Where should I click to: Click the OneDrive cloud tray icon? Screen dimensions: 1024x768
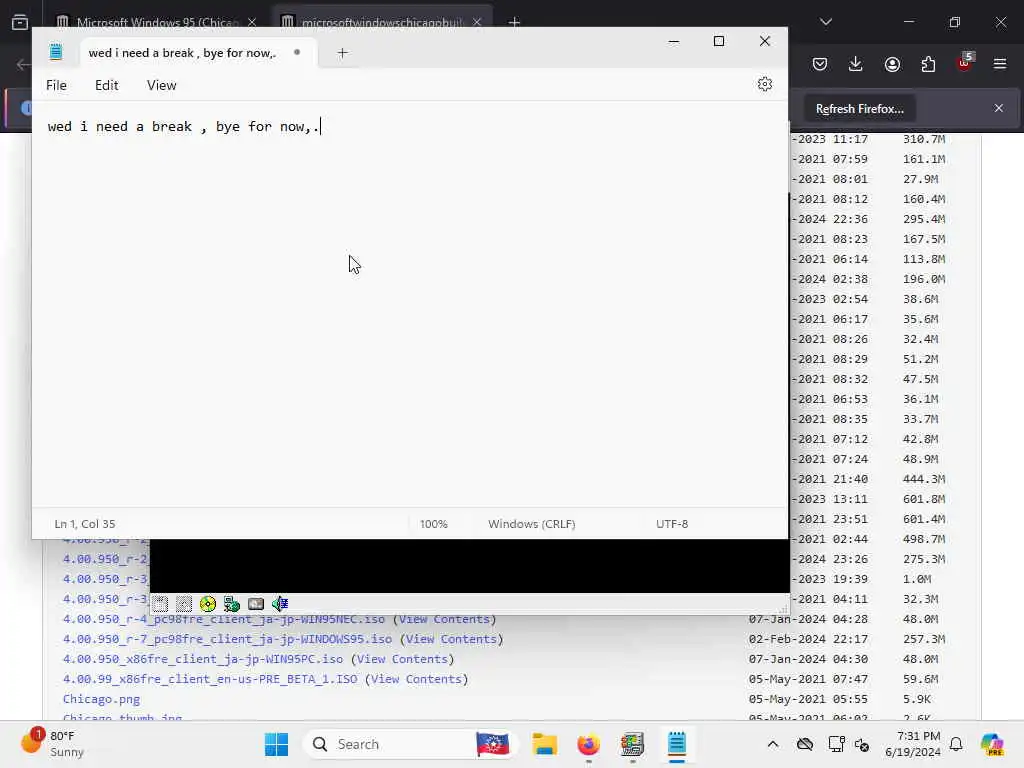pyautogui.click(x=805, y=744)
